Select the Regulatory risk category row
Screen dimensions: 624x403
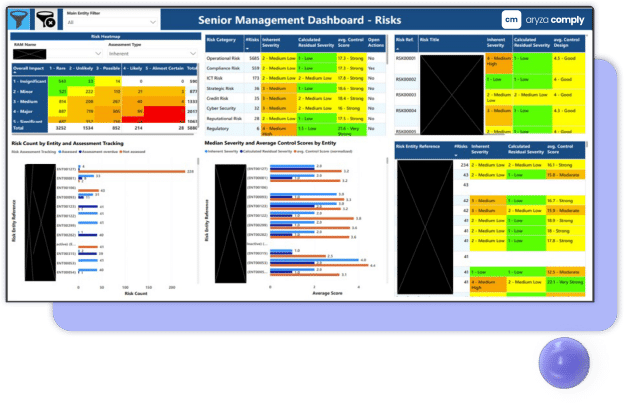pyautogui.click(x=295, y=129)
